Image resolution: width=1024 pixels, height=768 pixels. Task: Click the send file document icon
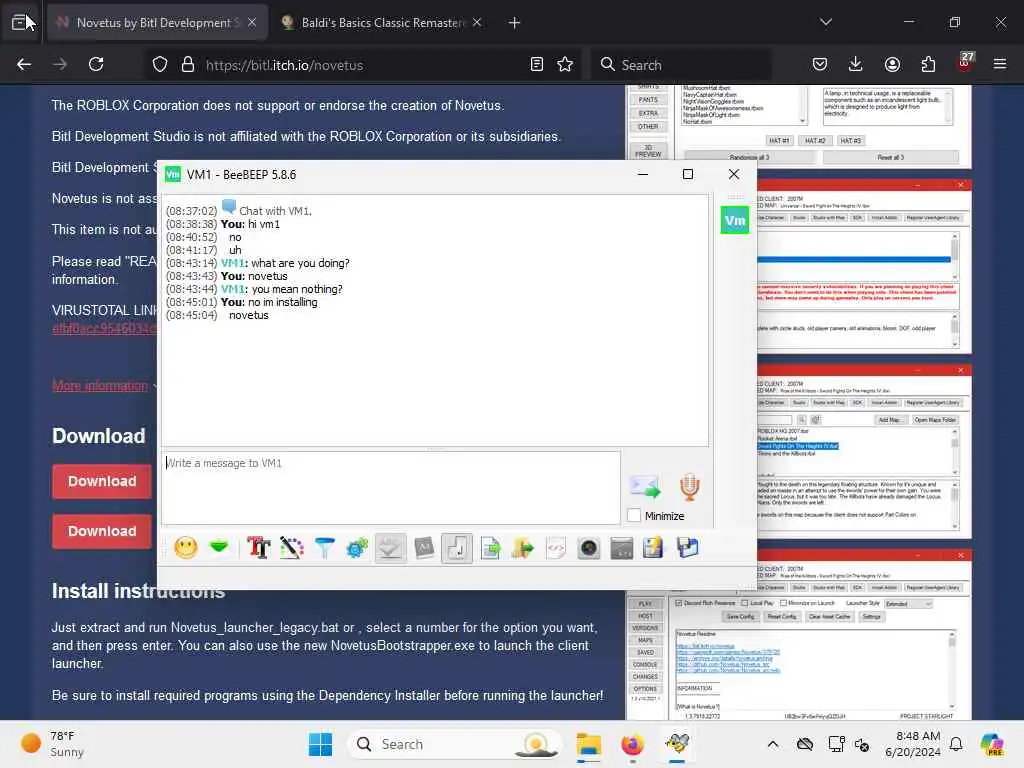tap(490, 547)
